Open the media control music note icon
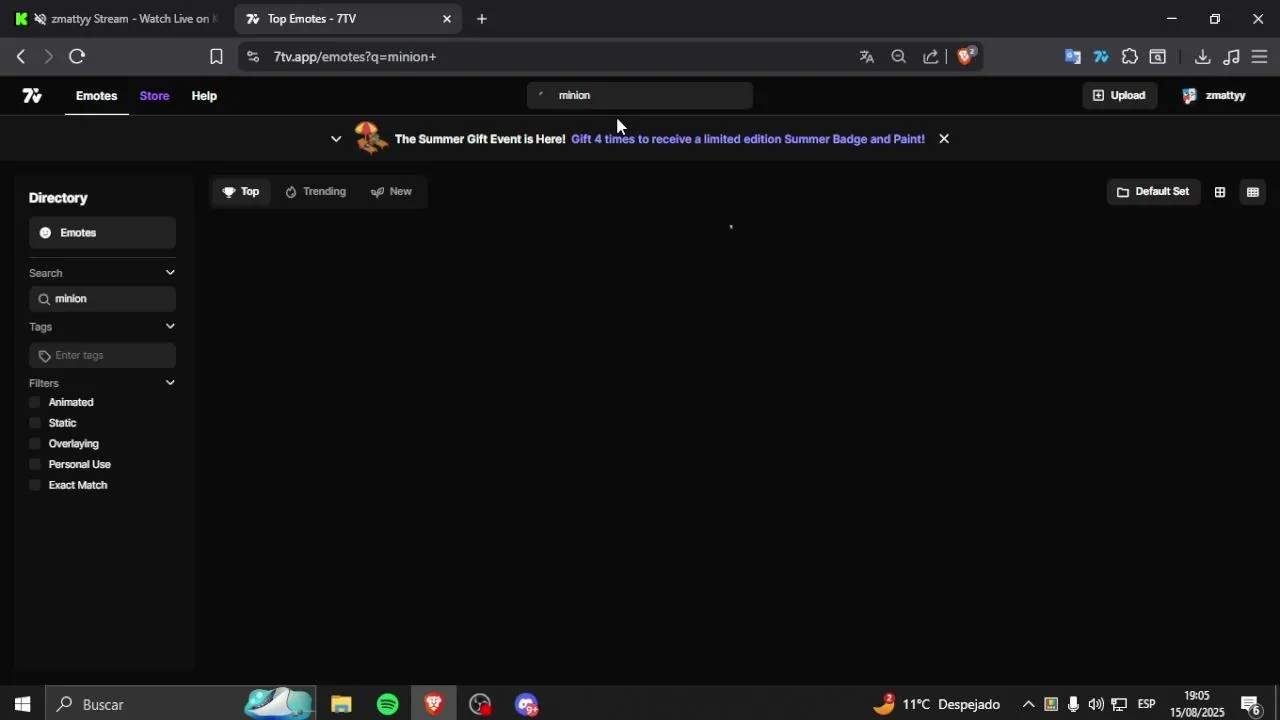 pos(1232,57)
